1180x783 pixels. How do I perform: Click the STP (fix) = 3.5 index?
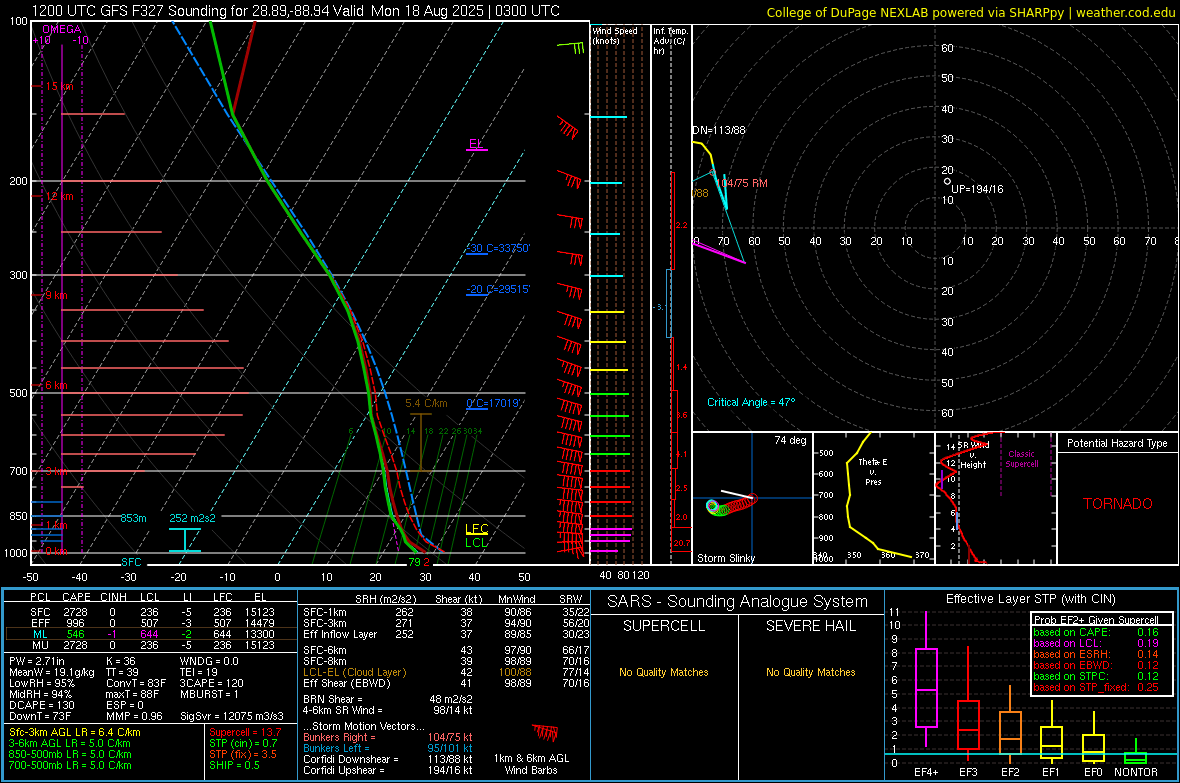(243, 754)
